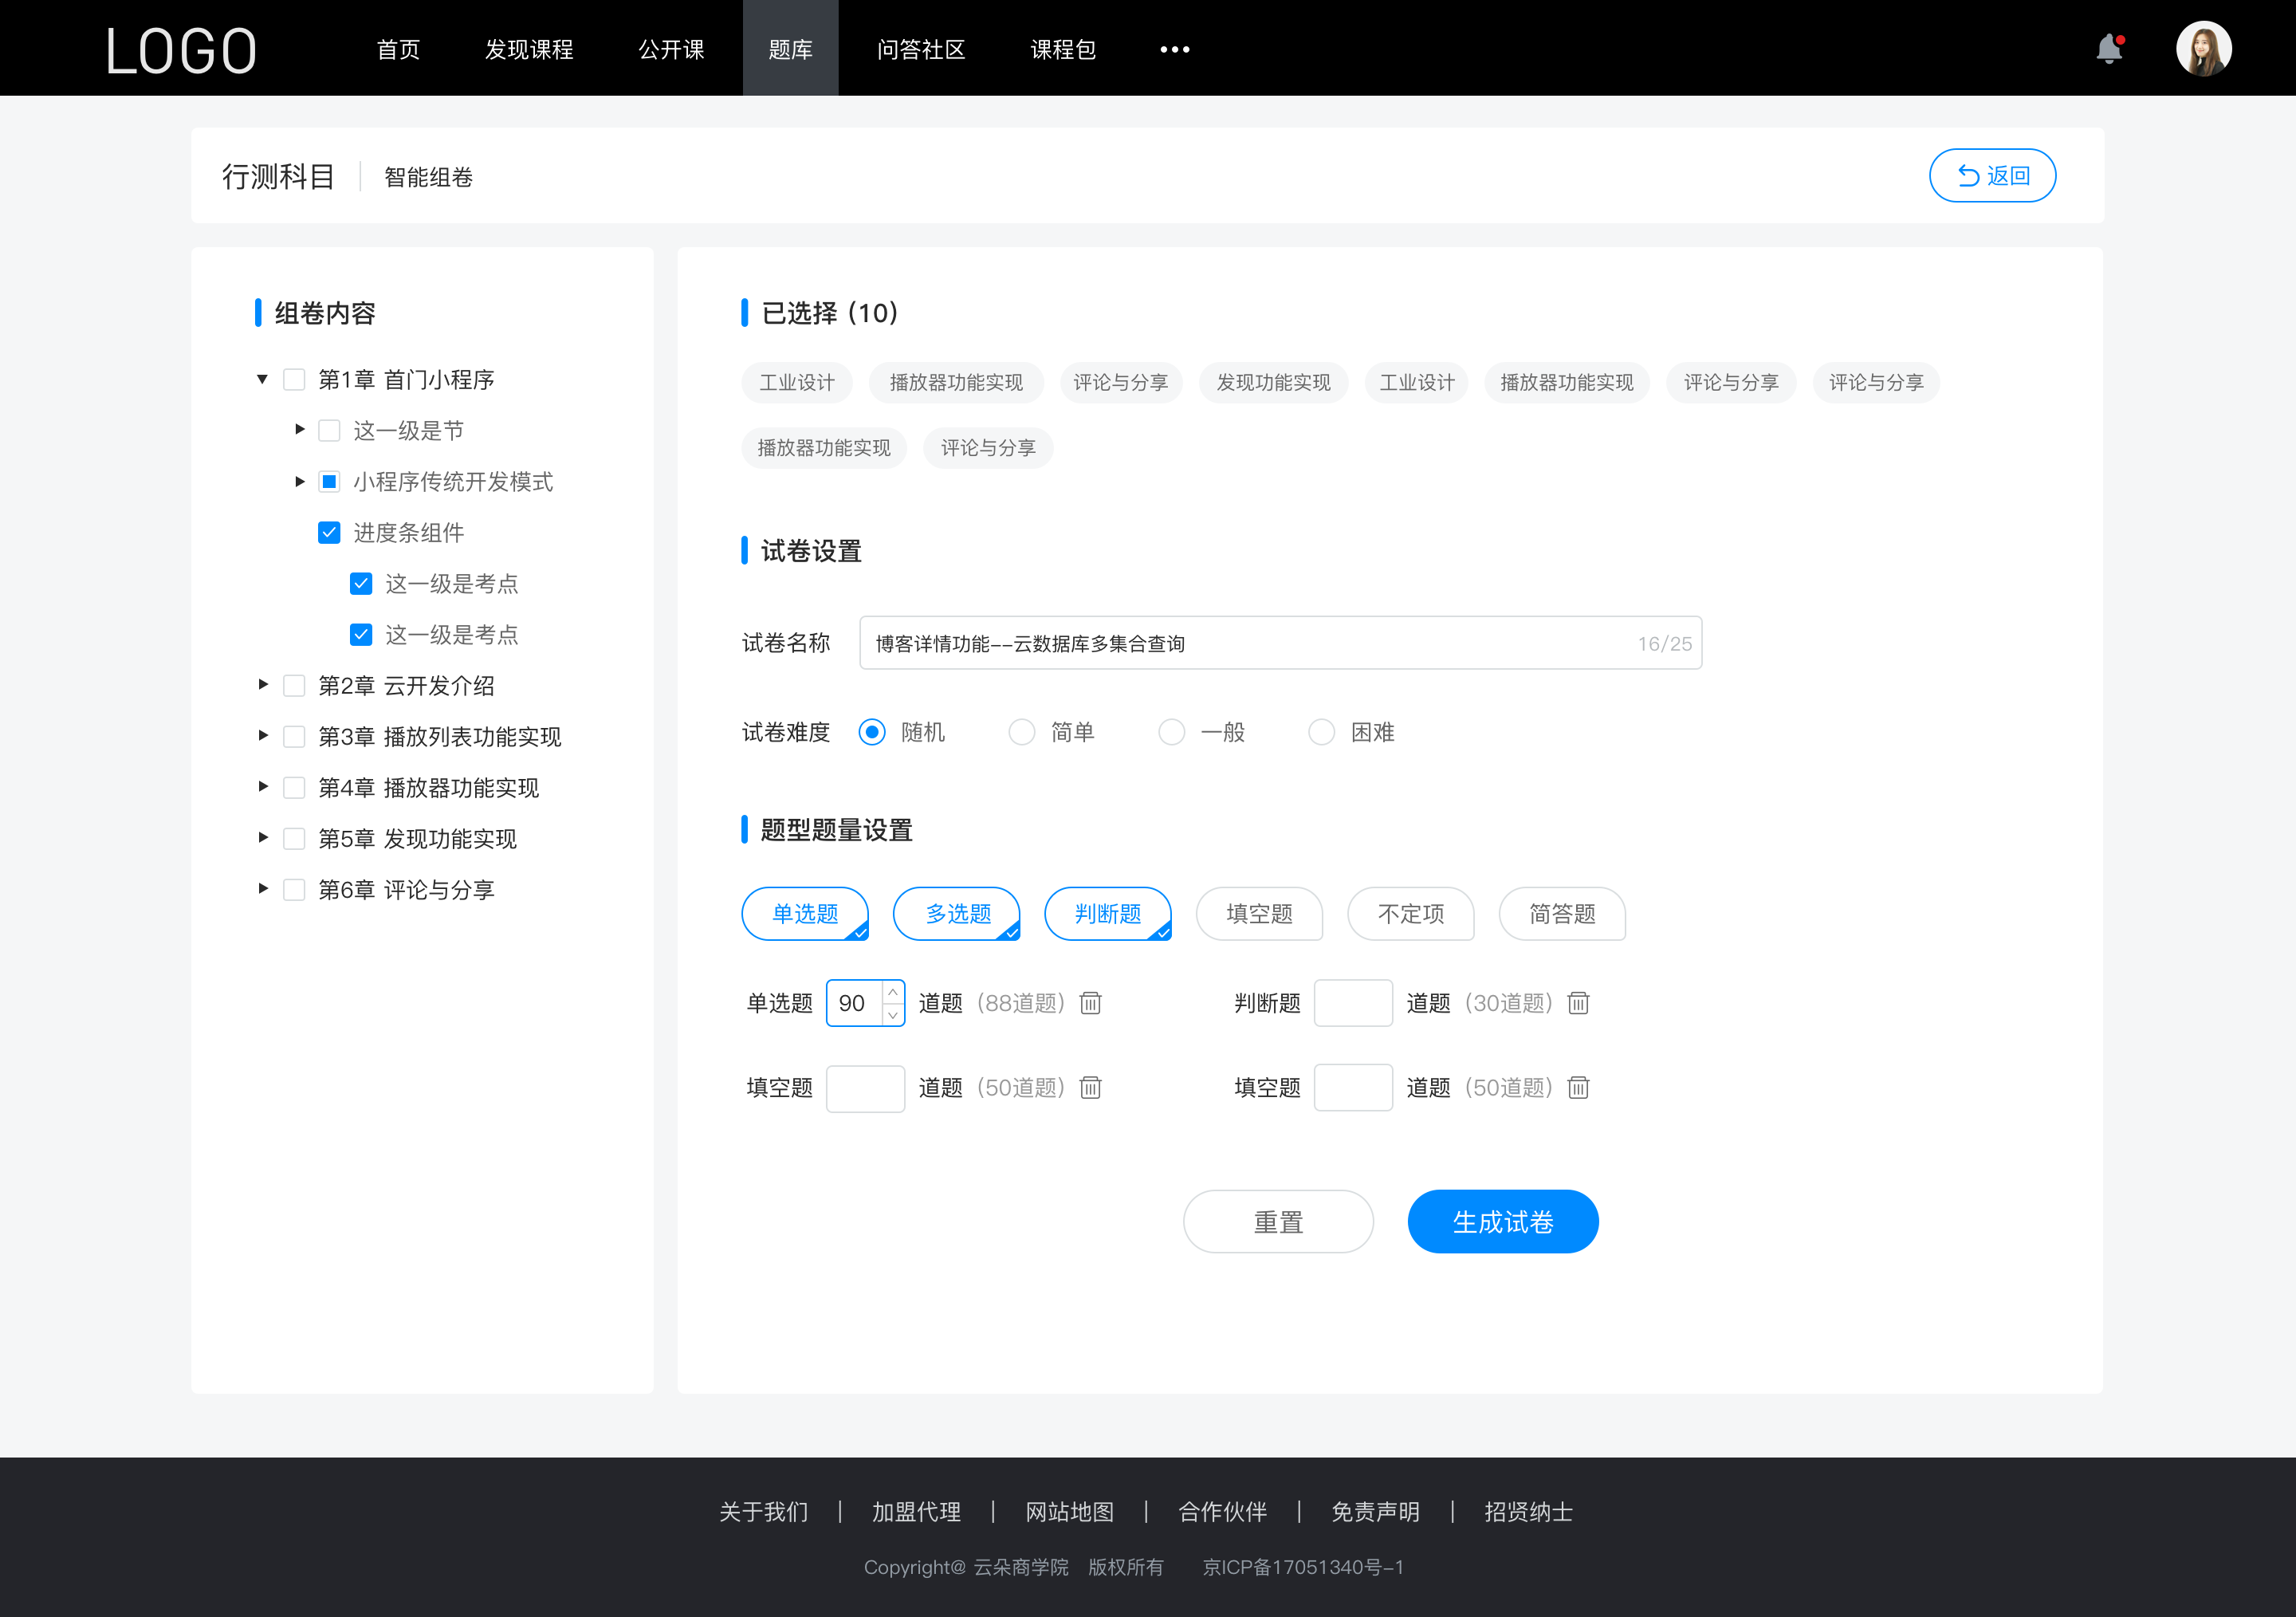The height and width of the screenshot is (1617, 2296).
Task: Click the 生成试卷 button
Action: pos(1501,1222)
